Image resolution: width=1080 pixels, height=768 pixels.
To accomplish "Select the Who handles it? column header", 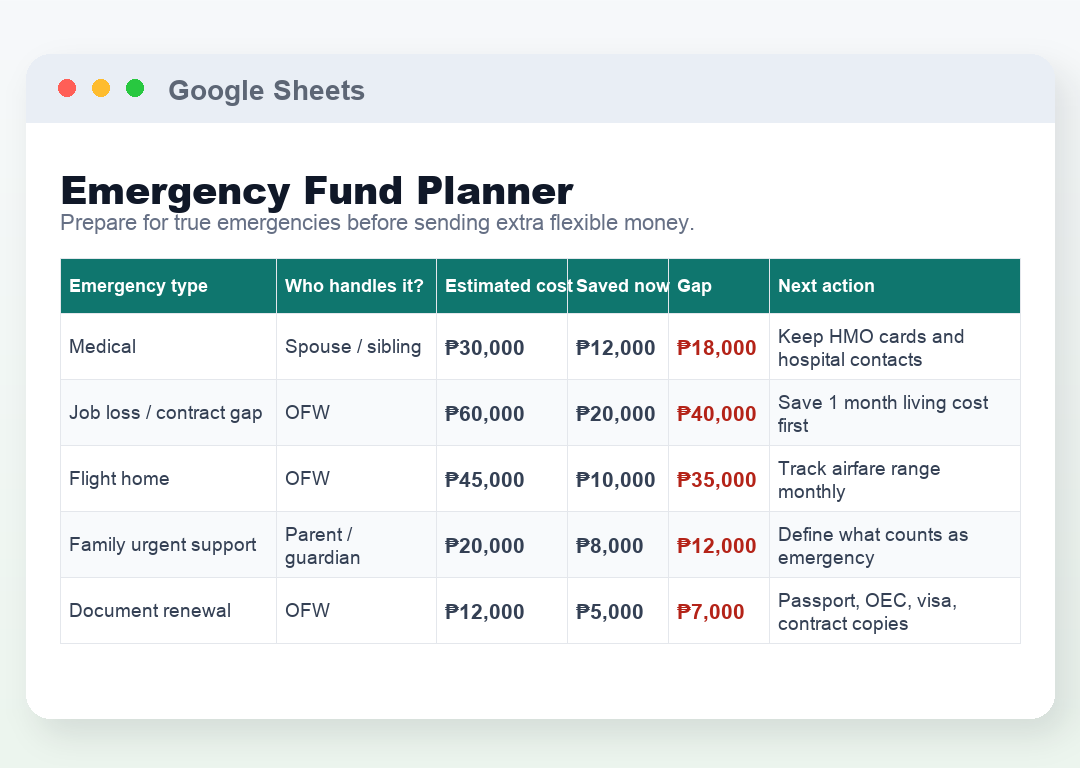I will point(356,286).
